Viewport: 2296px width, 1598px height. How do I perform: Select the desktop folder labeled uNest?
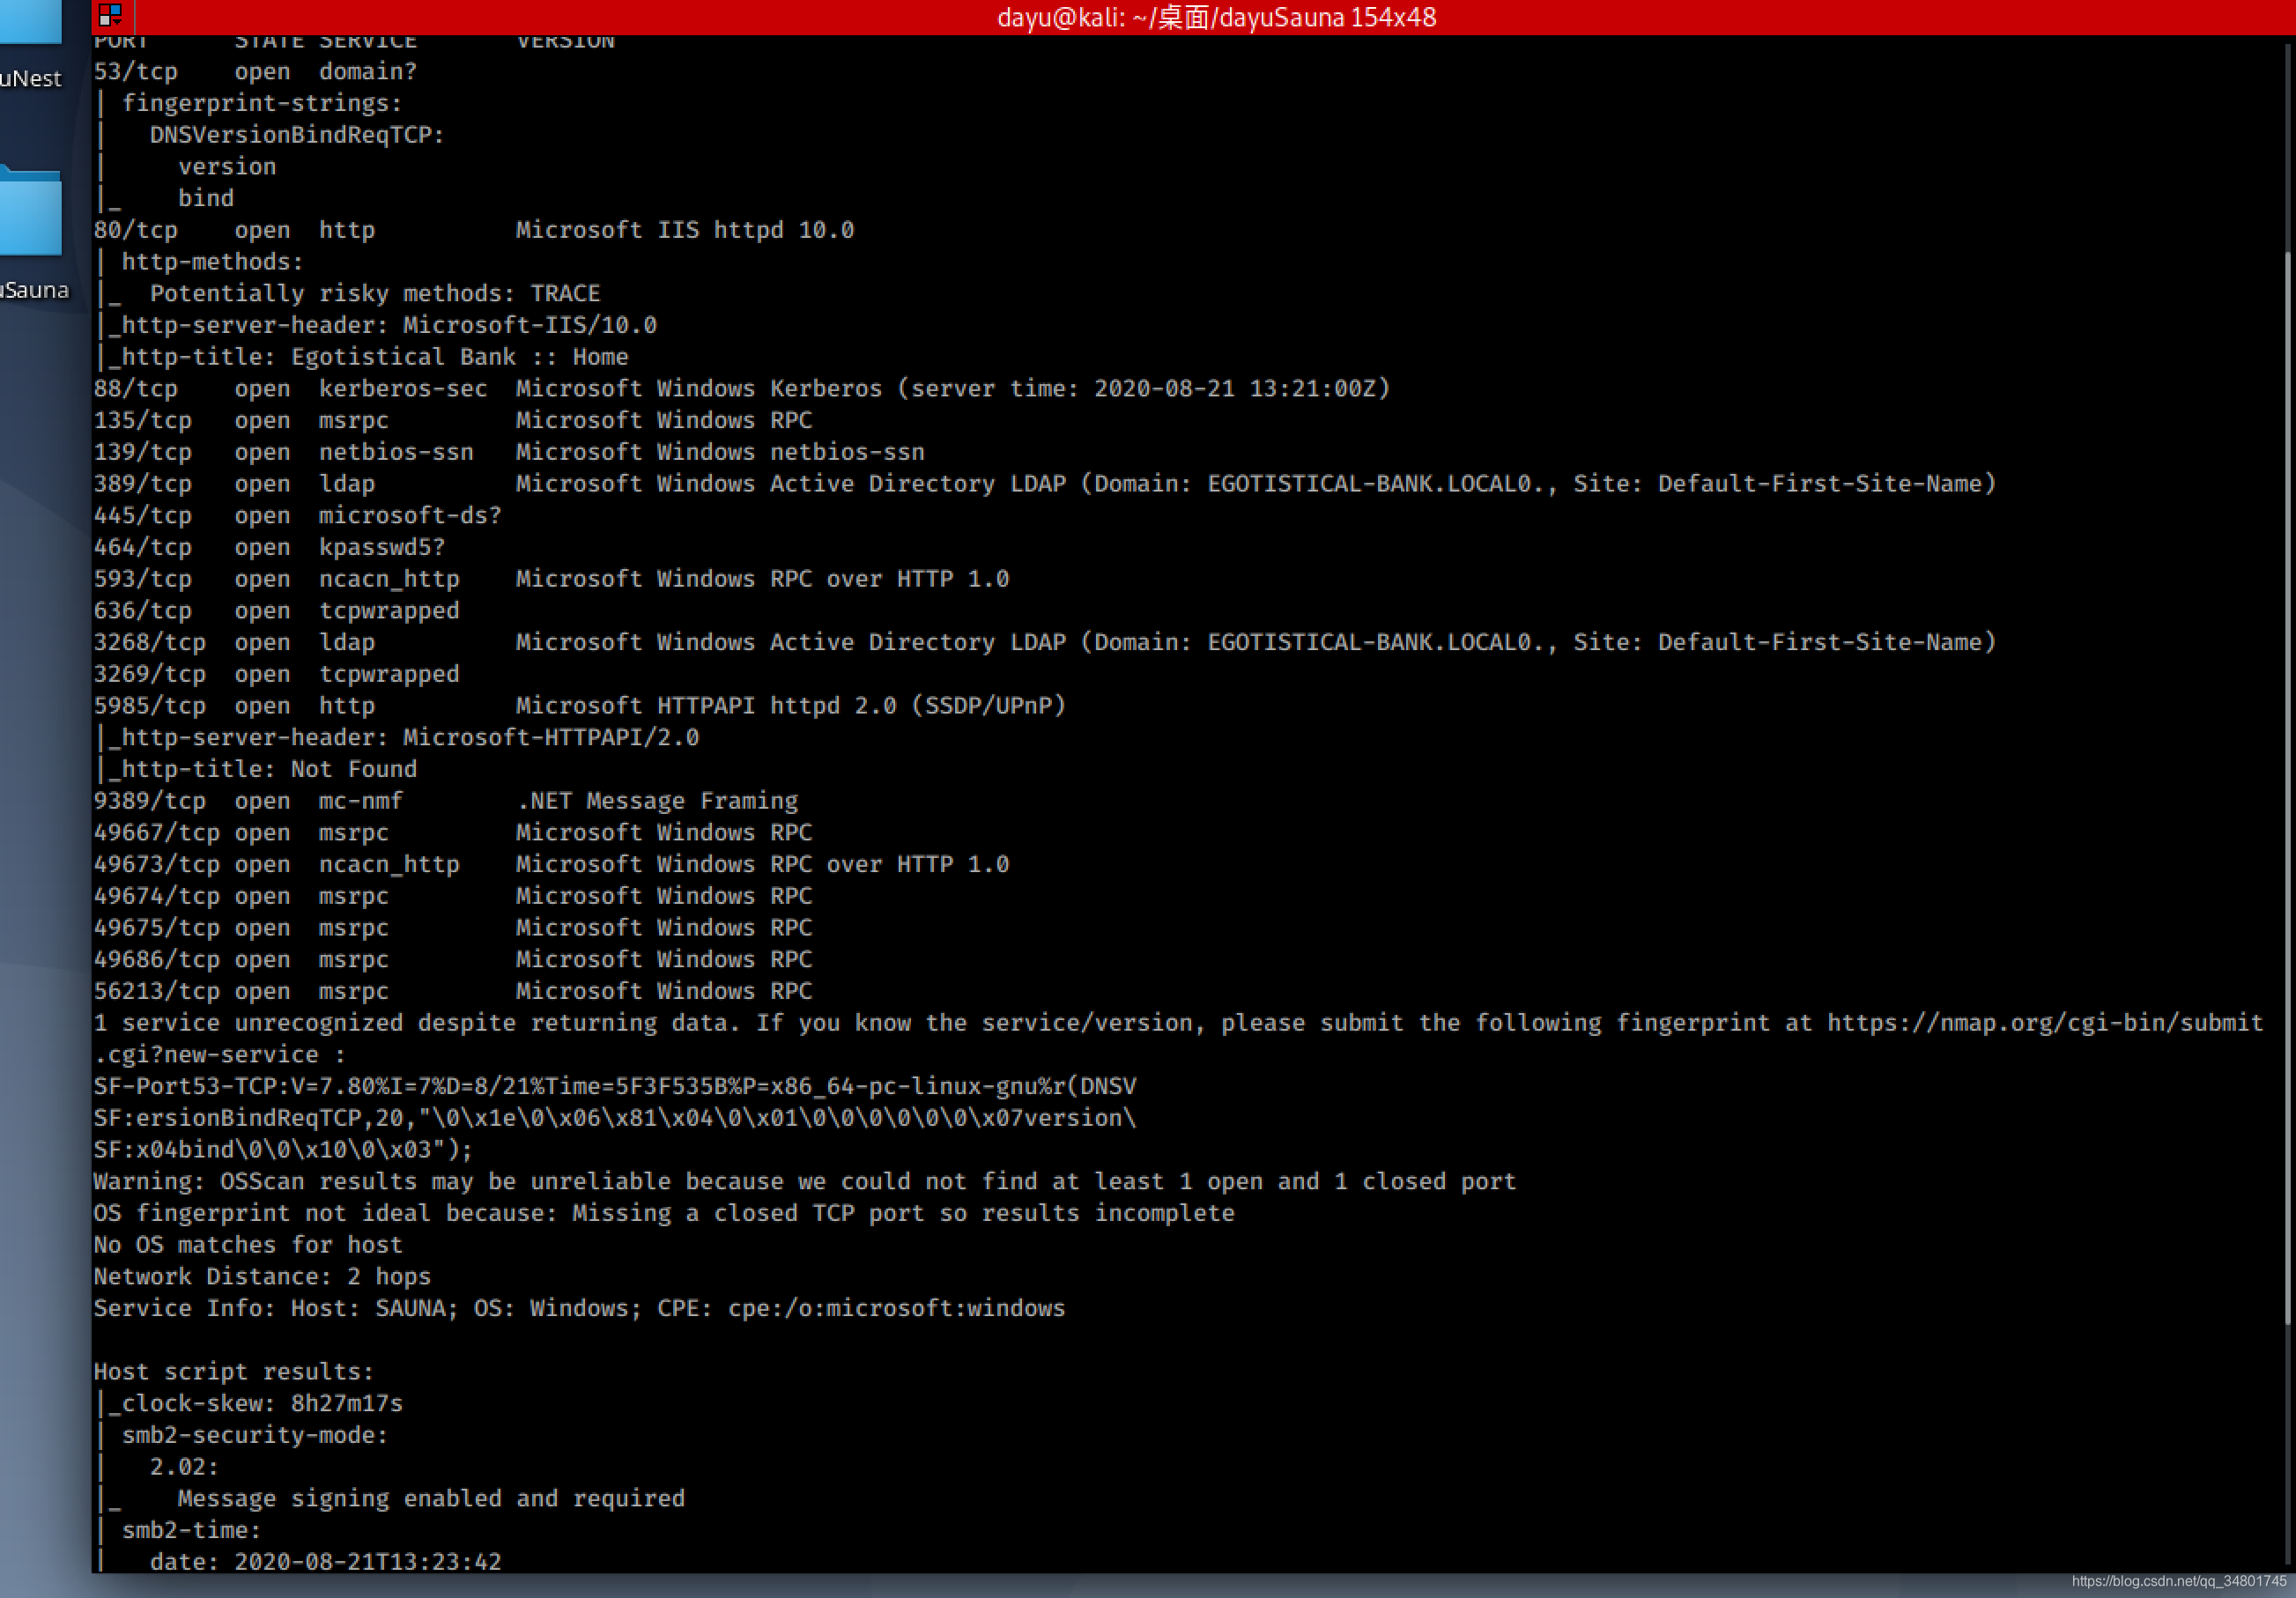pos(30,22)
